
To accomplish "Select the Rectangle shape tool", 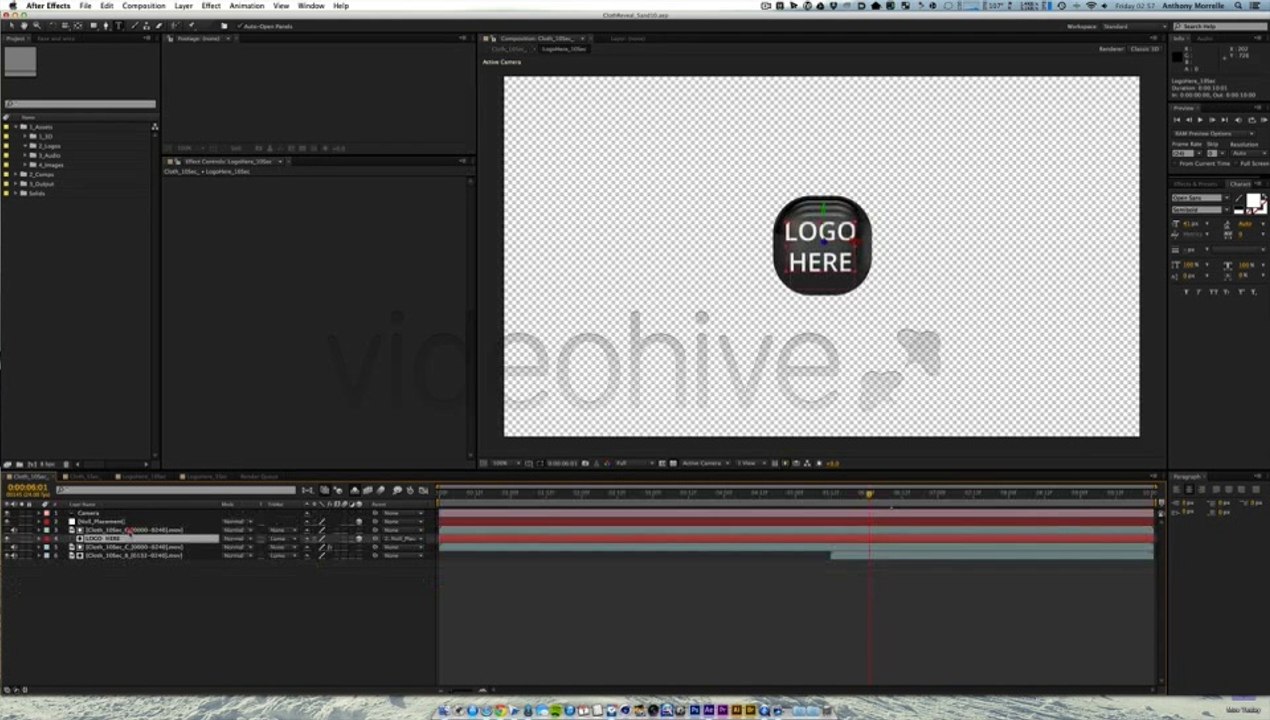I will coord(93,26).
